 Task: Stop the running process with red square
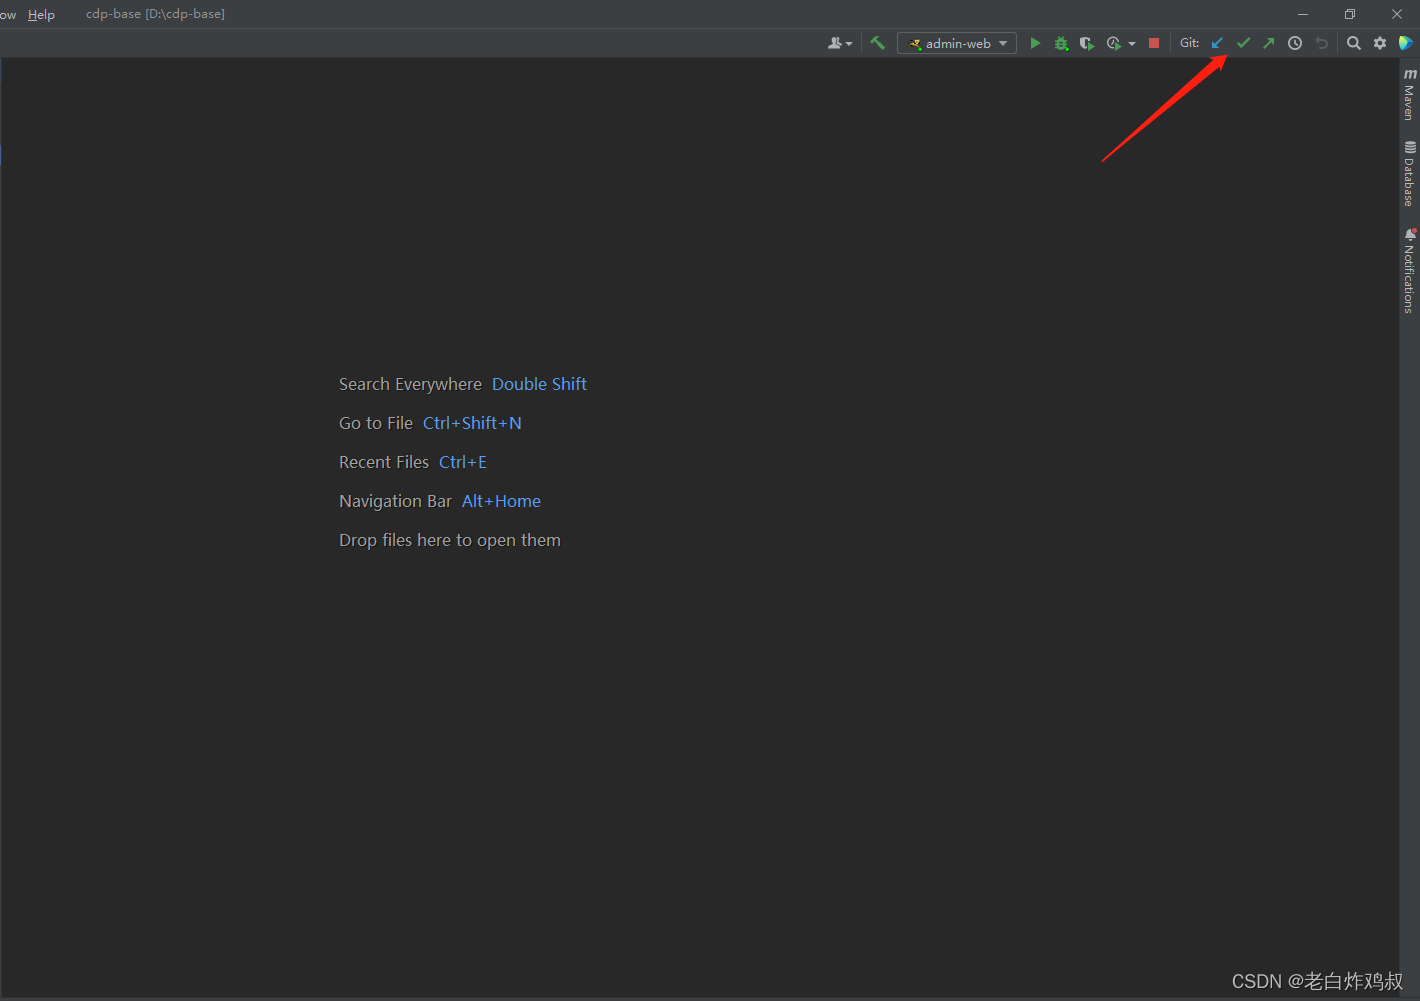[x=1154, y=43]
